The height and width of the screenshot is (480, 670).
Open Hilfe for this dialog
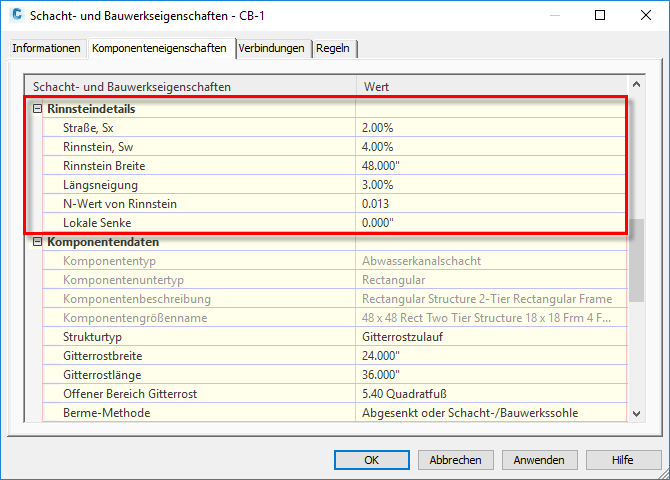pos(623,460)
